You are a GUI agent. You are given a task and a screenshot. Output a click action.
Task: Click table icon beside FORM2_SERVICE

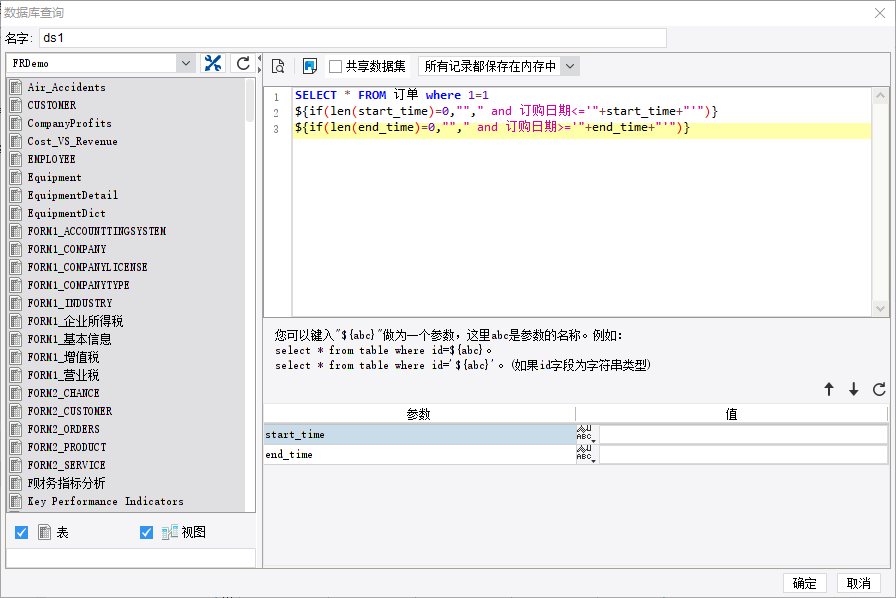[x=16, y=465]
